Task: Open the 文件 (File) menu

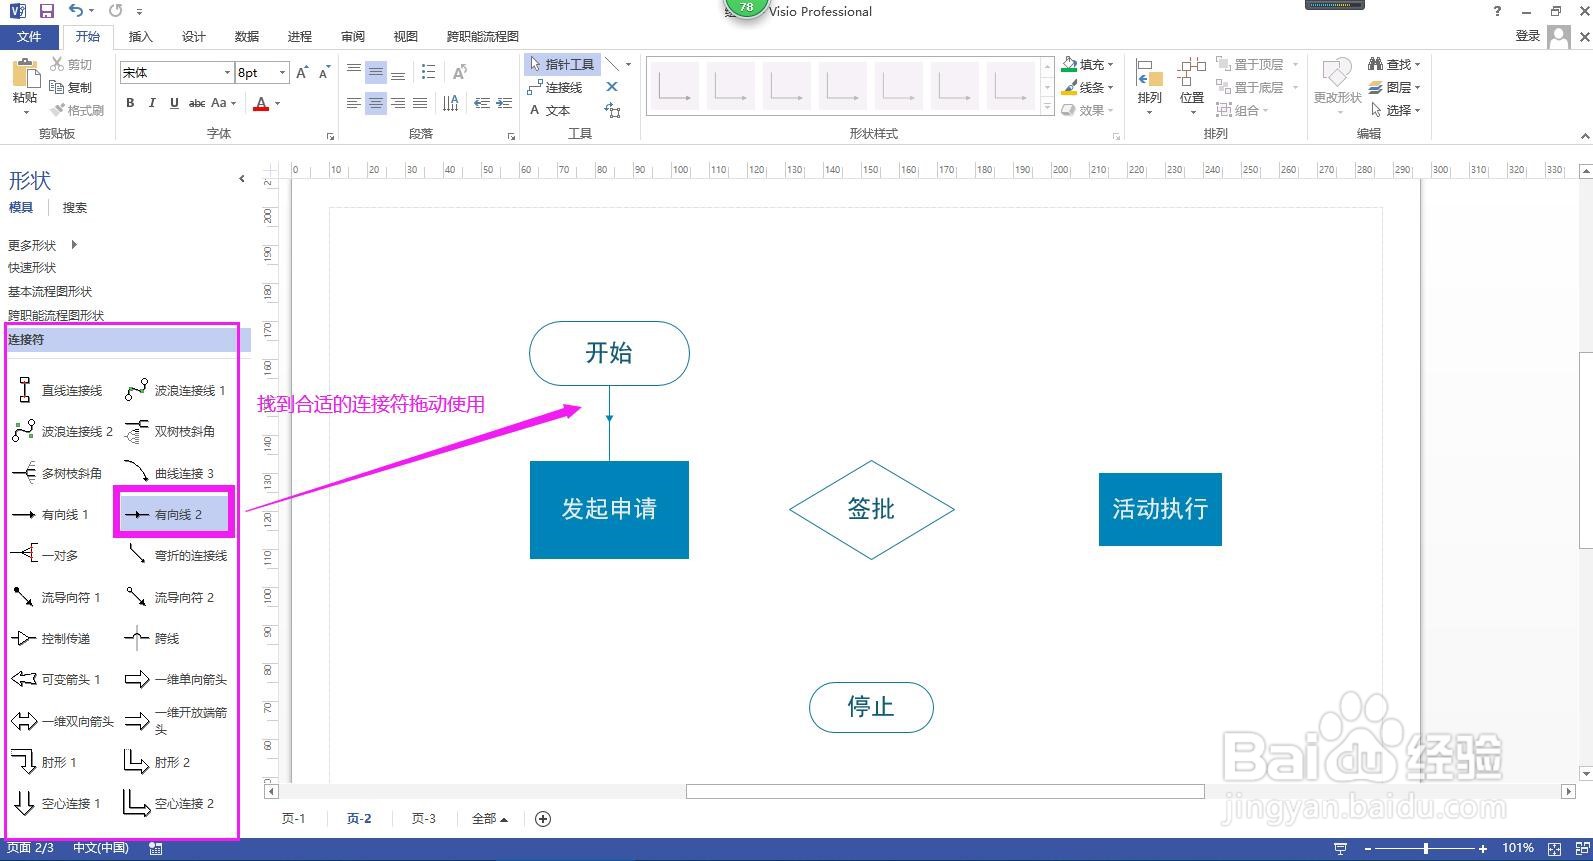Action: point(29,36)
